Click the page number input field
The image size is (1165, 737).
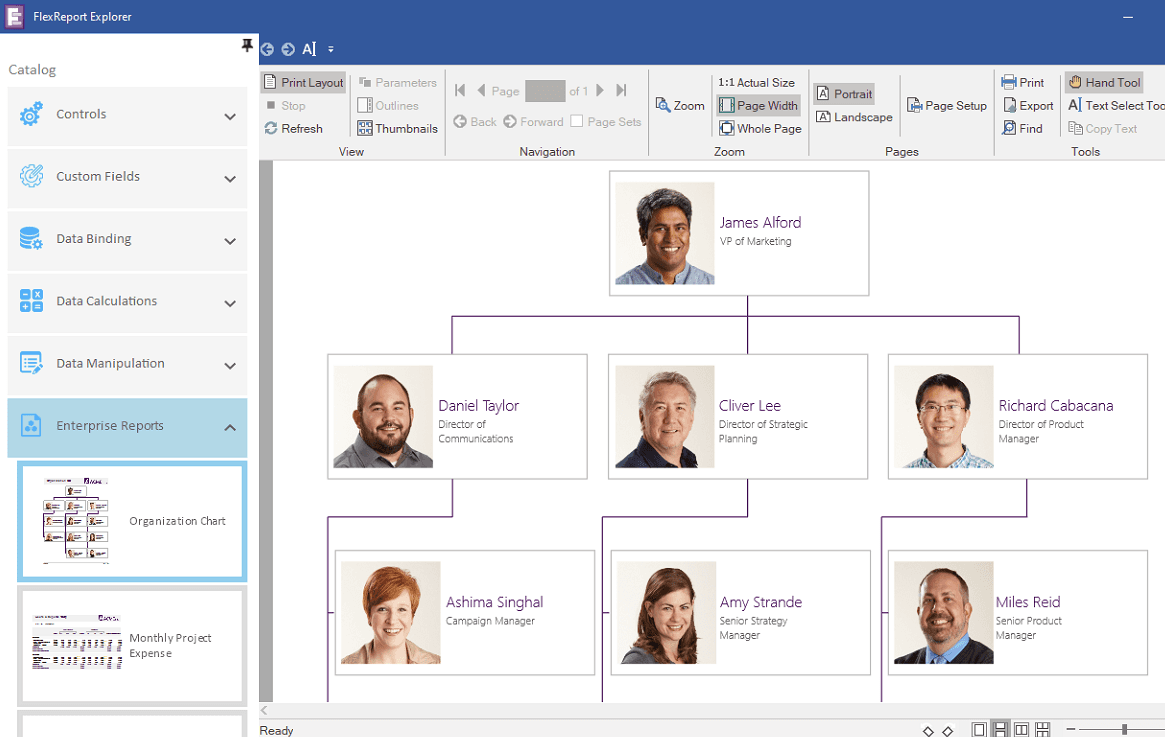tap(545, 91)
